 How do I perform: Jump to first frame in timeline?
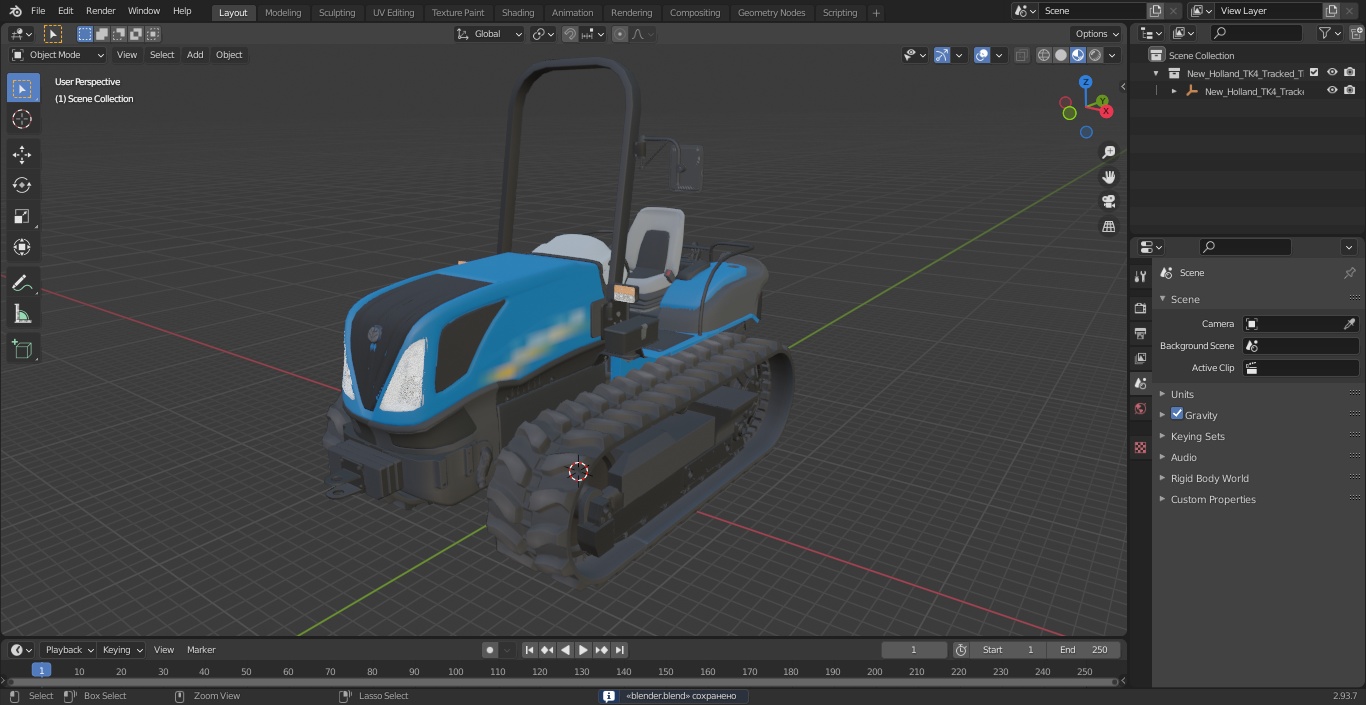tap(530, 650)
